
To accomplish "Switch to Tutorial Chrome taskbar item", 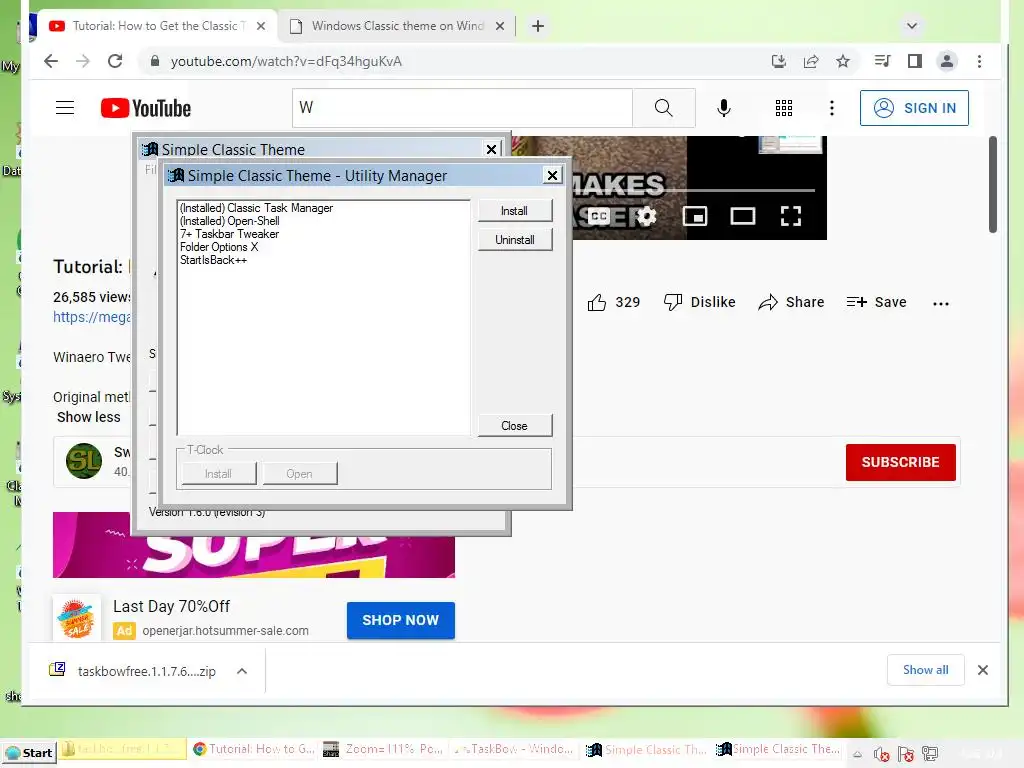I will coord(254,749).
